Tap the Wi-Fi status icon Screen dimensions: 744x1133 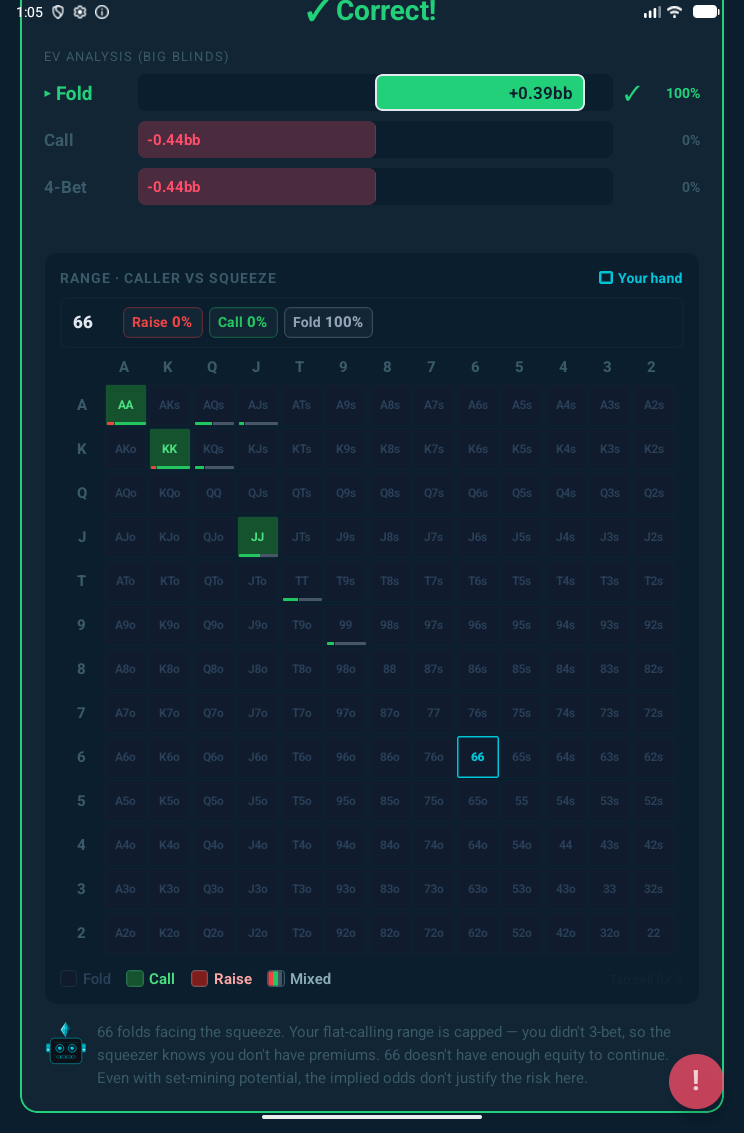(x=674, y=12)
